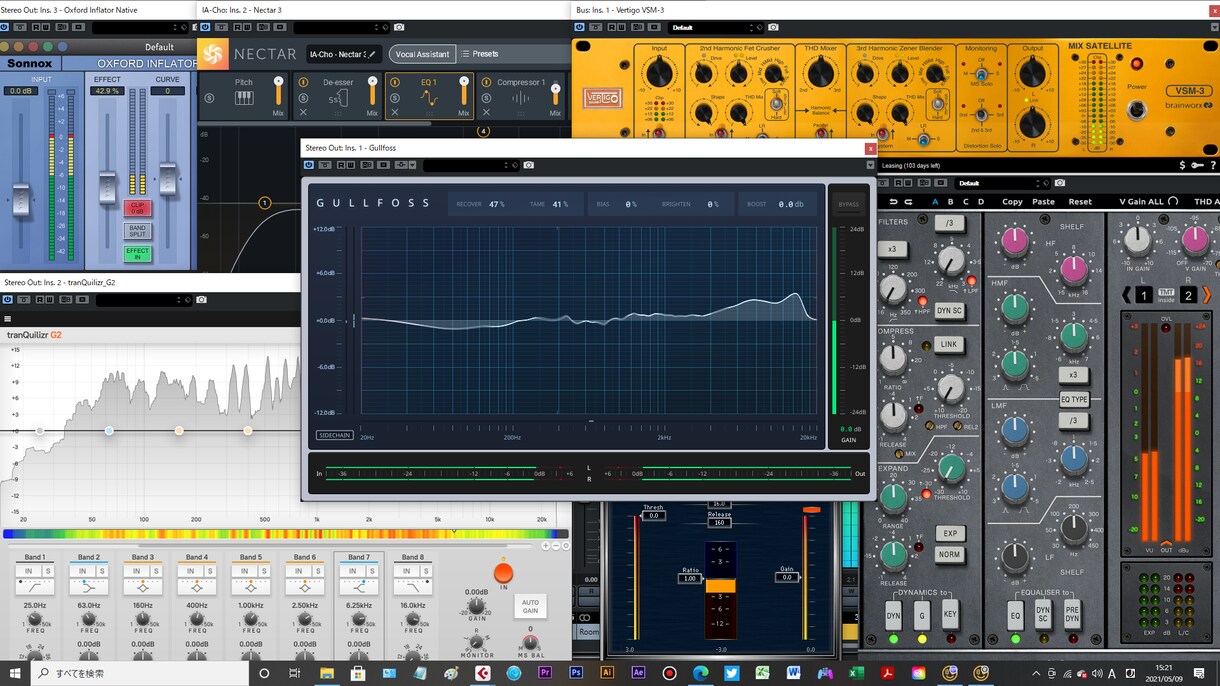Viewport: 1220px width, 686px height.
Task: Click Paste in the channel strip toolbar
Action: [1043, 202]
